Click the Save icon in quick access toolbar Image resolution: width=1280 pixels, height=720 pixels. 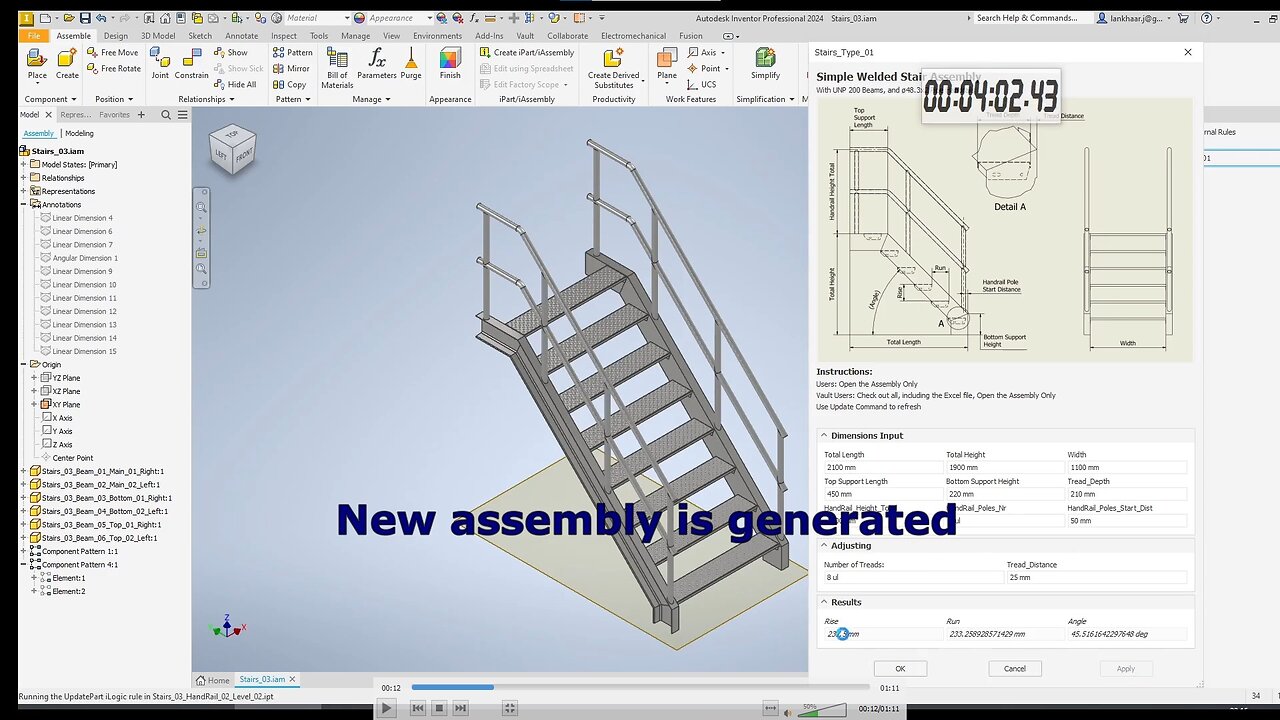pyautogui.click(x=85, y=18)
